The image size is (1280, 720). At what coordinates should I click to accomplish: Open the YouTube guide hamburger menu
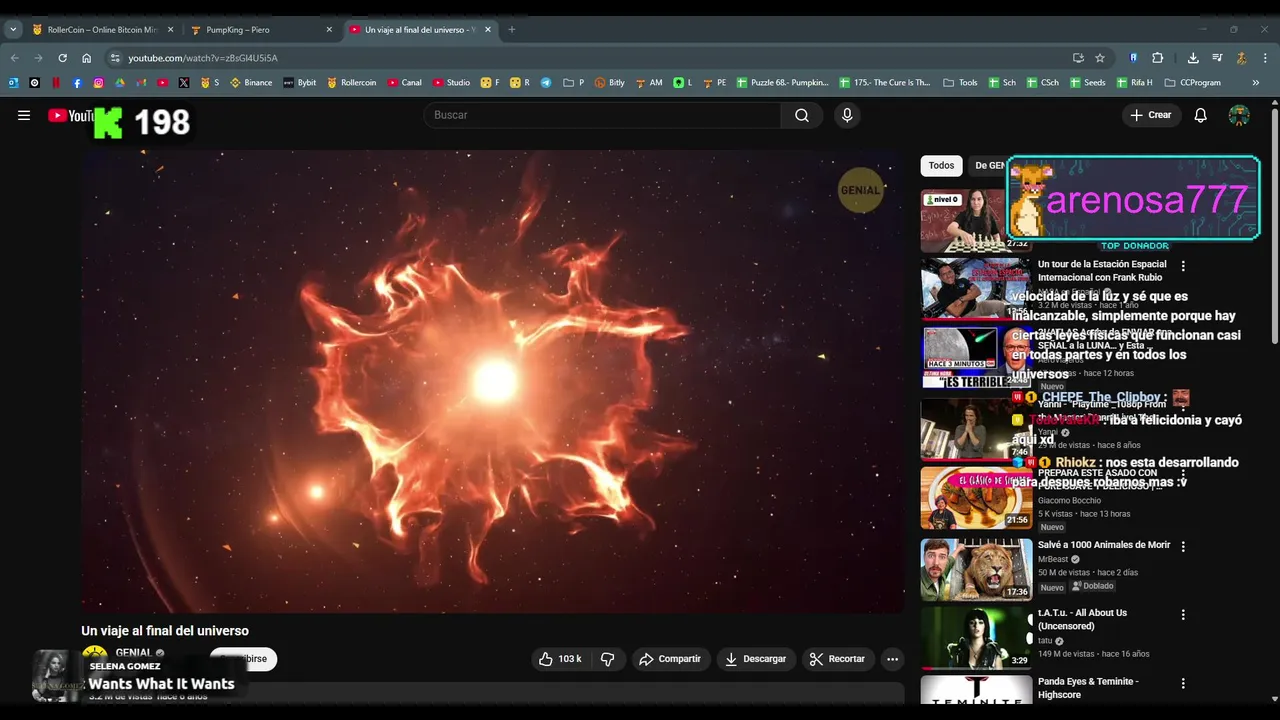point(24,115)
